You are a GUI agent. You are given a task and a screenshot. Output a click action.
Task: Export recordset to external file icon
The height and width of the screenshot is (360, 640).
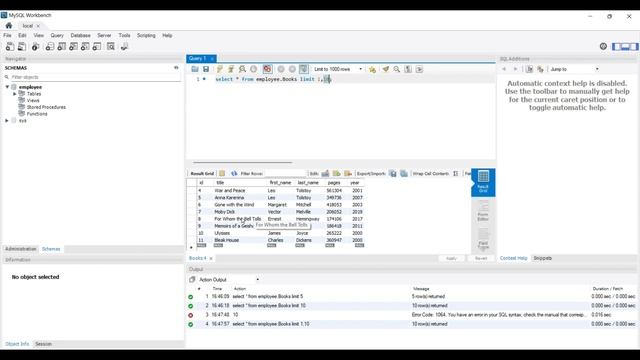[x=393, y=173]
